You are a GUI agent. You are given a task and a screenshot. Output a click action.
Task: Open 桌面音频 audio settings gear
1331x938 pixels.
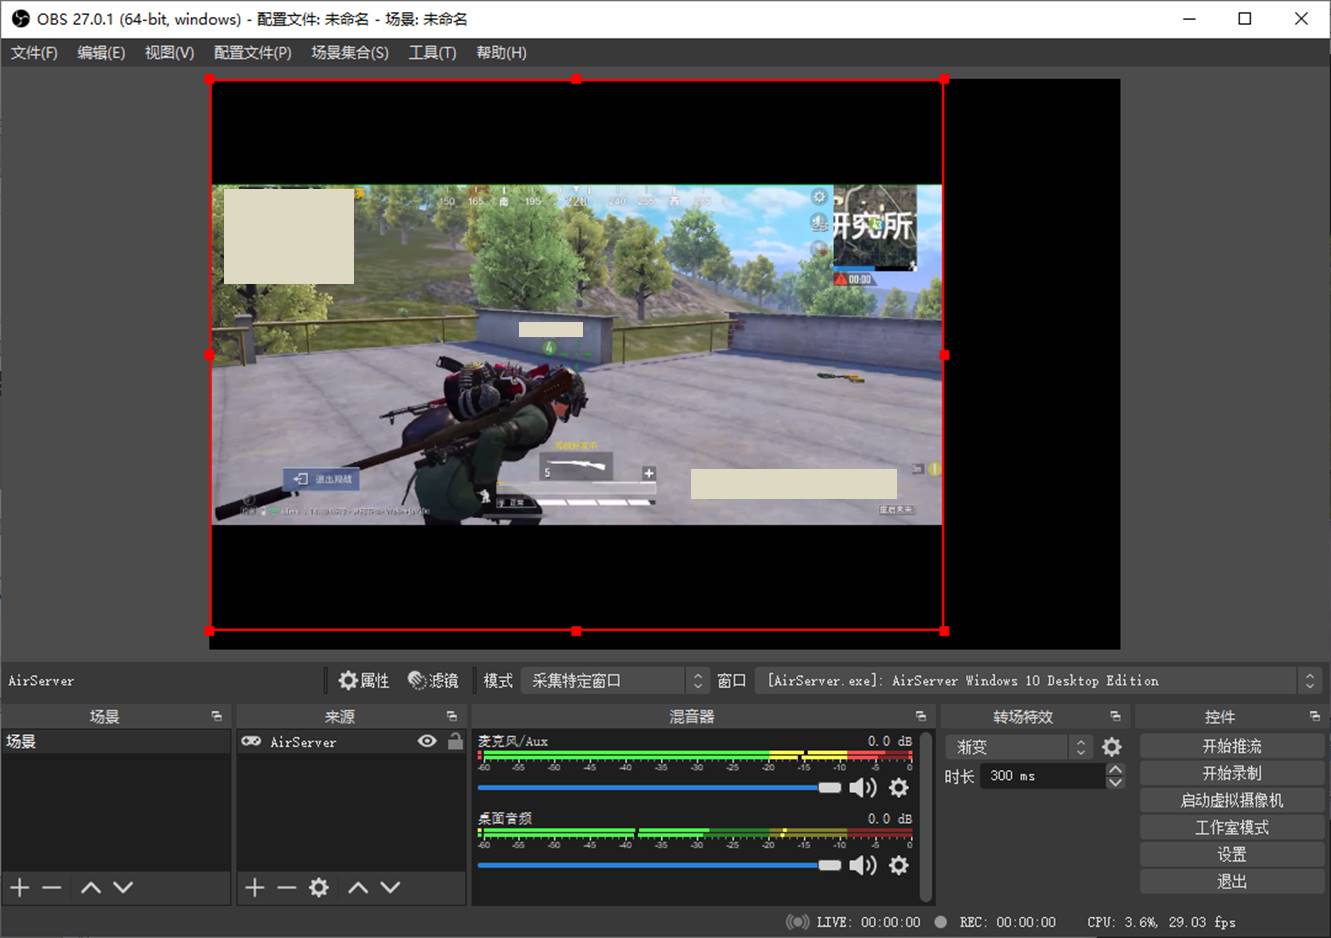pos(899,865)
